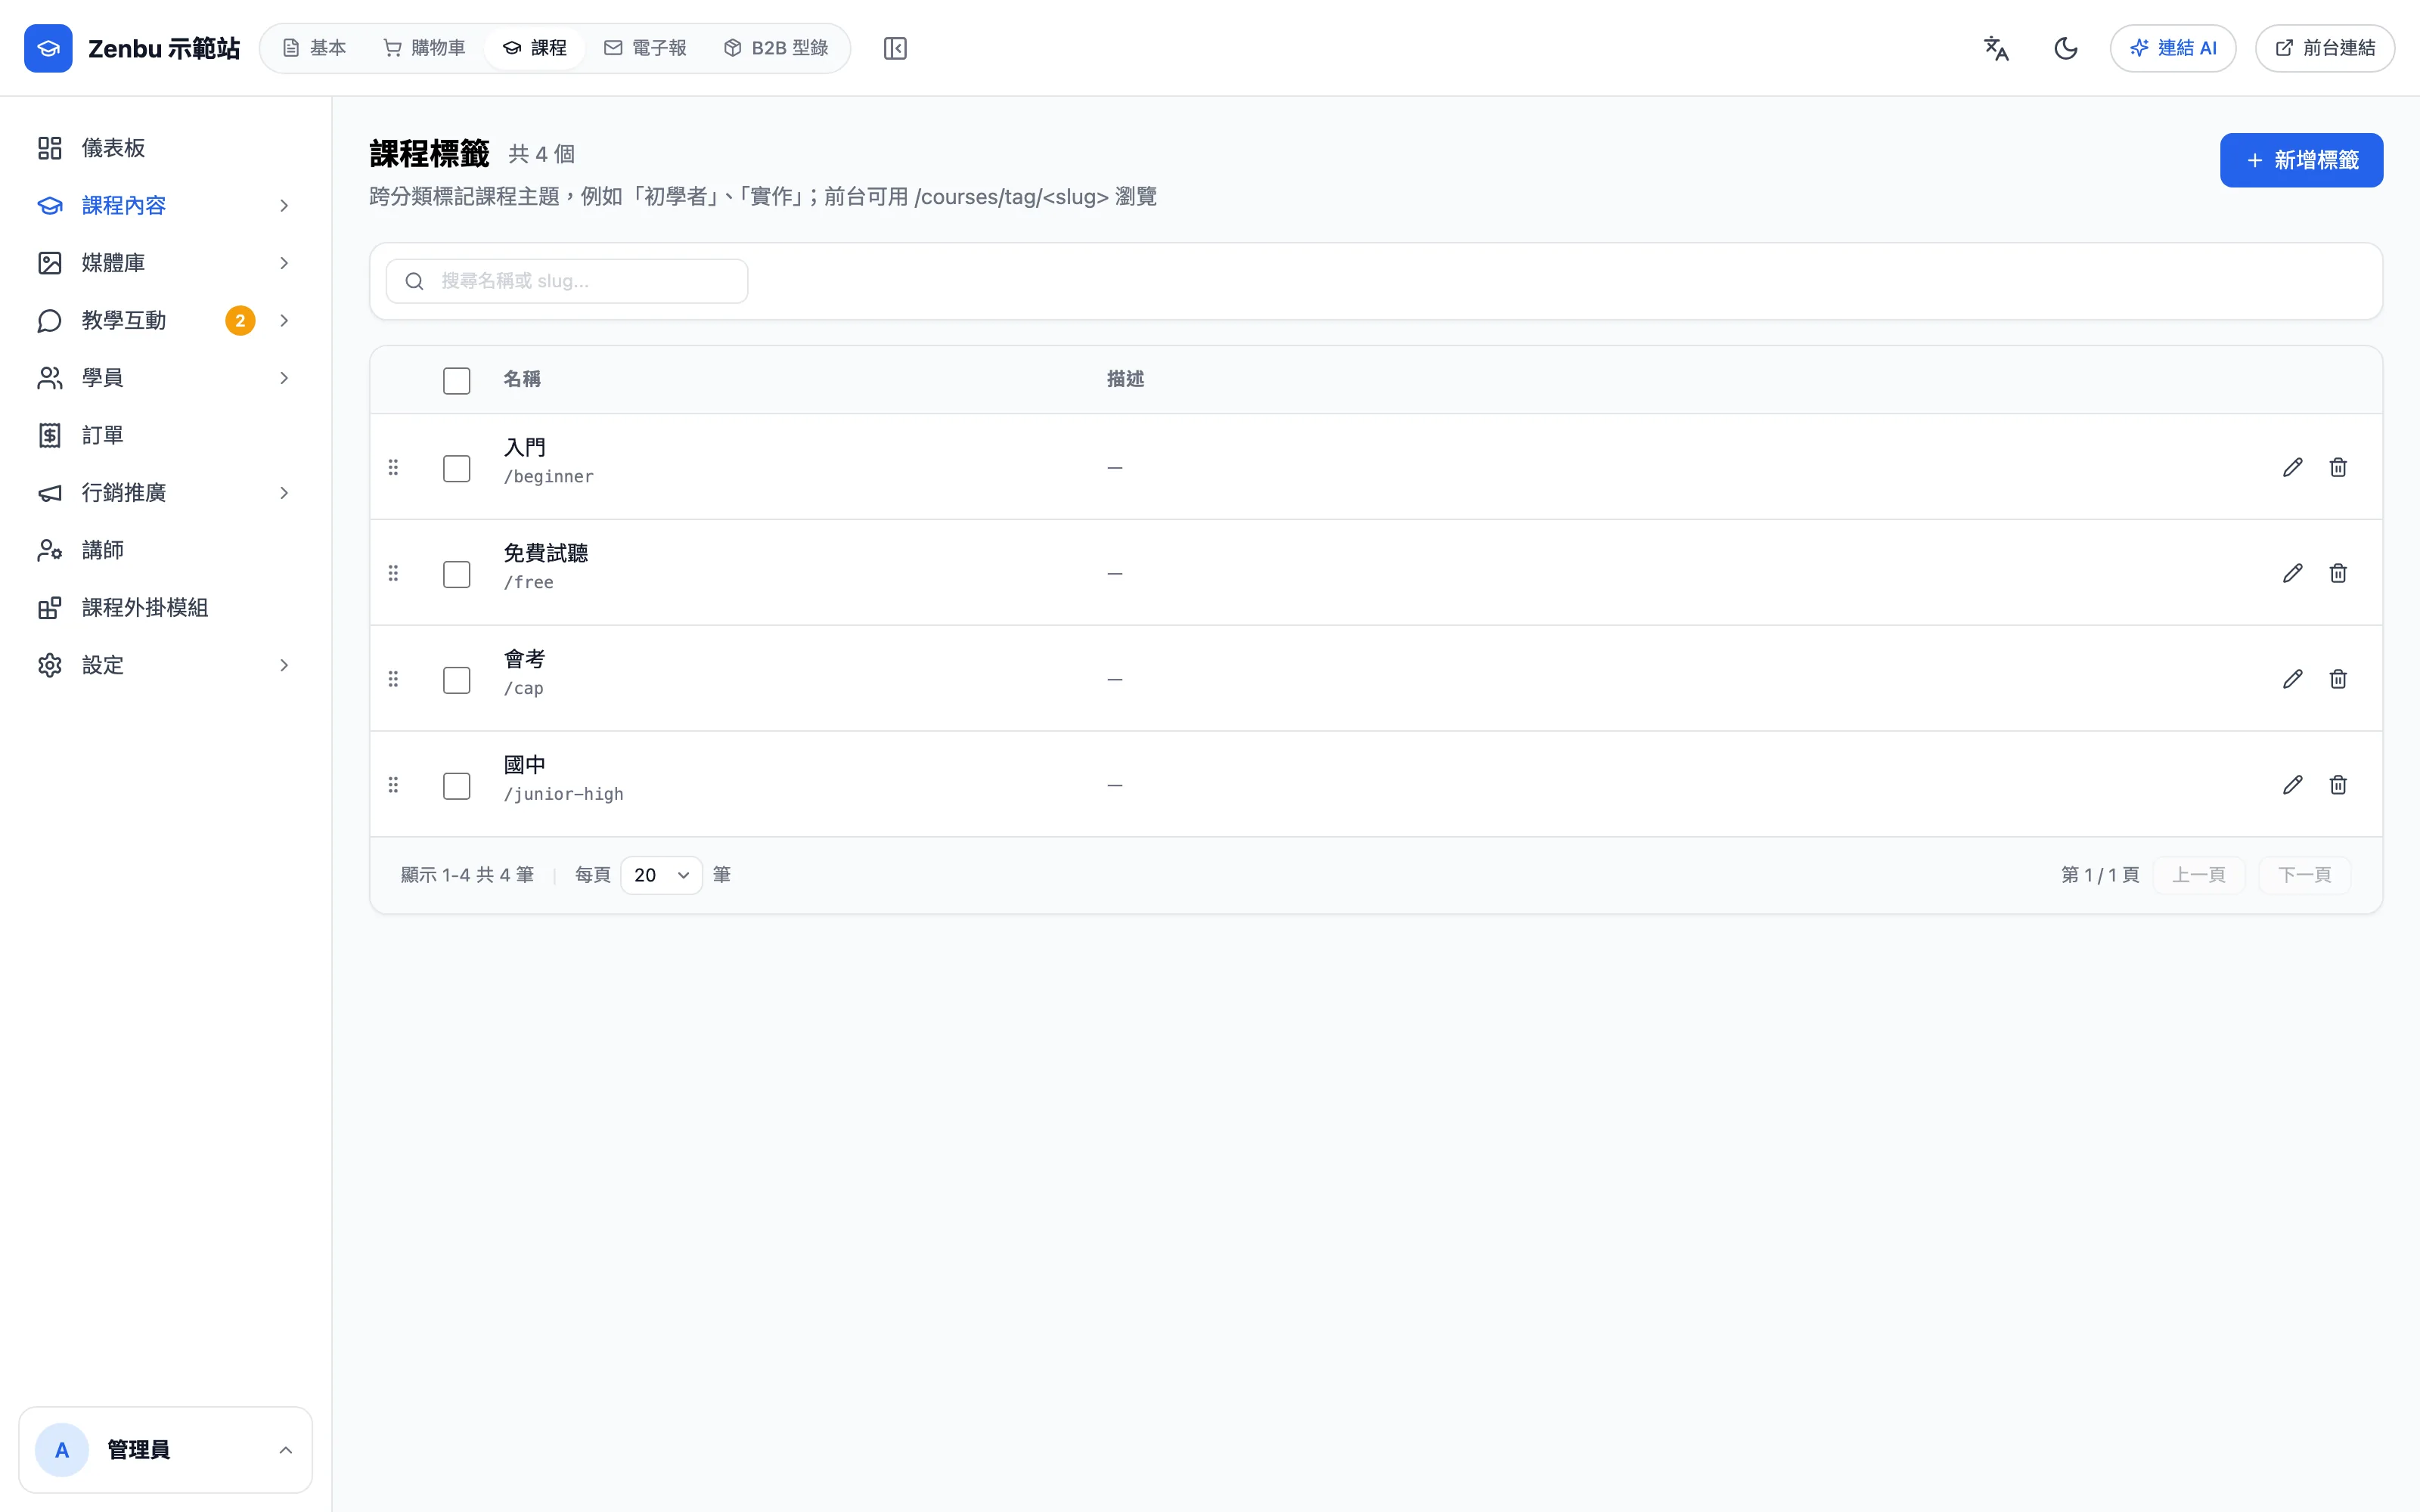Click the Zenbu logo icon
The image size is (2420, 1512).
pos(48,48)
